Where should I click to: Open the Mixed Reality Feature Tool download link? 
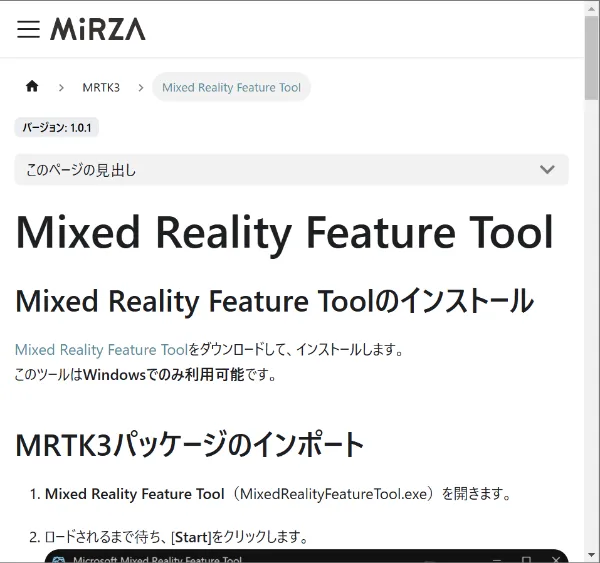pyautogui.click(x=101, y=350)
